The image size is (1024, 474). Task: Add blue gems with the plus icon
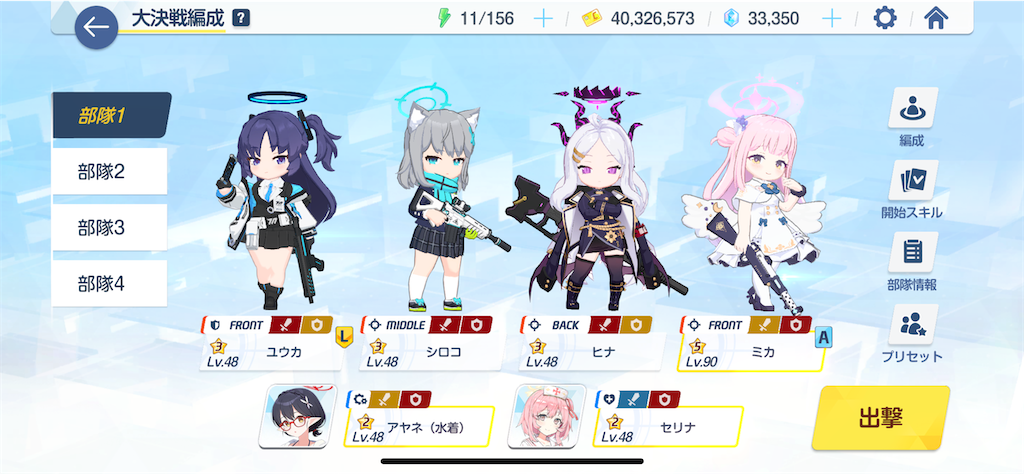[x=831, y=18]
